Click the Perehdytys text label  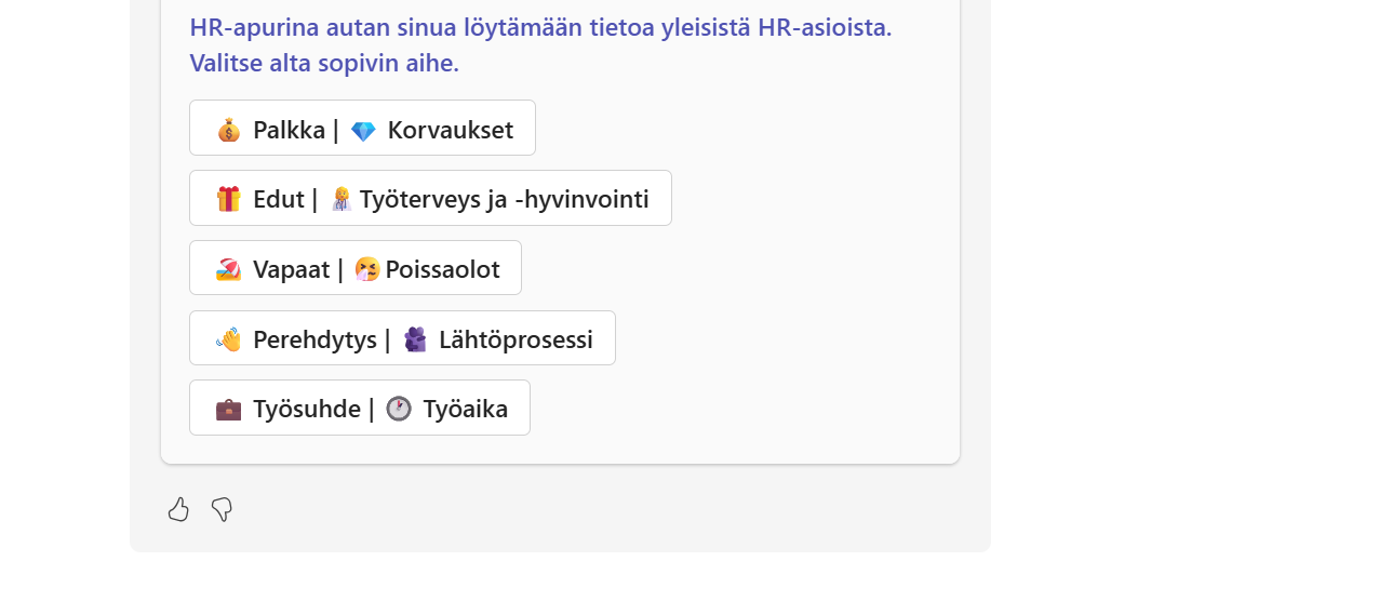pos(315,339)
